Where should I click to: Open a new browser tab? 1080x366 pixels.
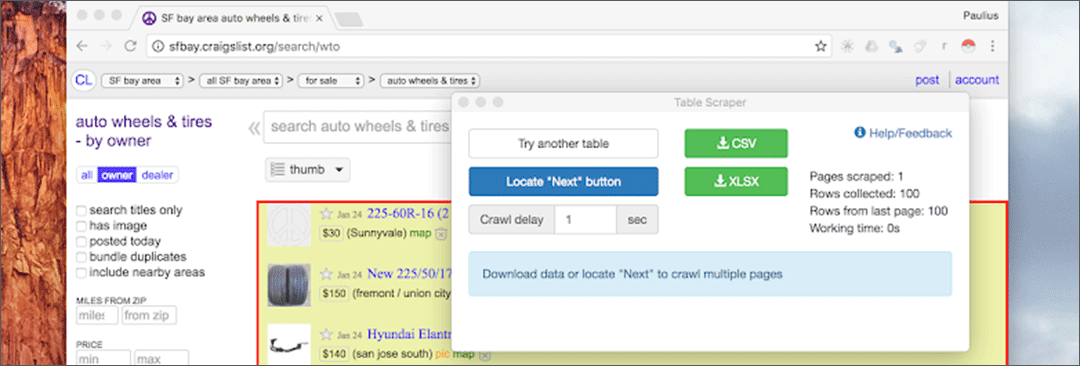pyautogui.click(x=349, y=19)
